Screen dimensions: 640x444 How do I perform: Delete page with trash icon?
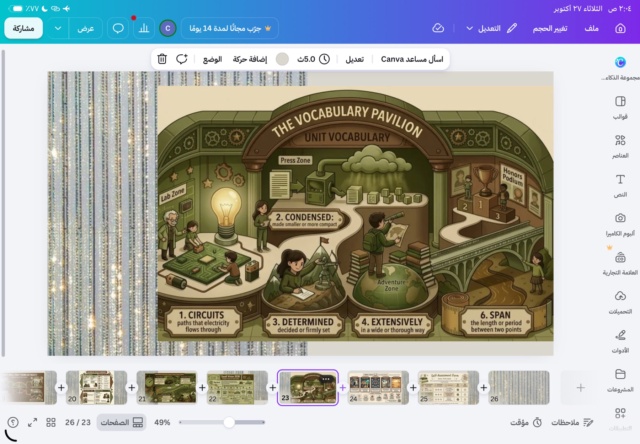coord(162,59)
